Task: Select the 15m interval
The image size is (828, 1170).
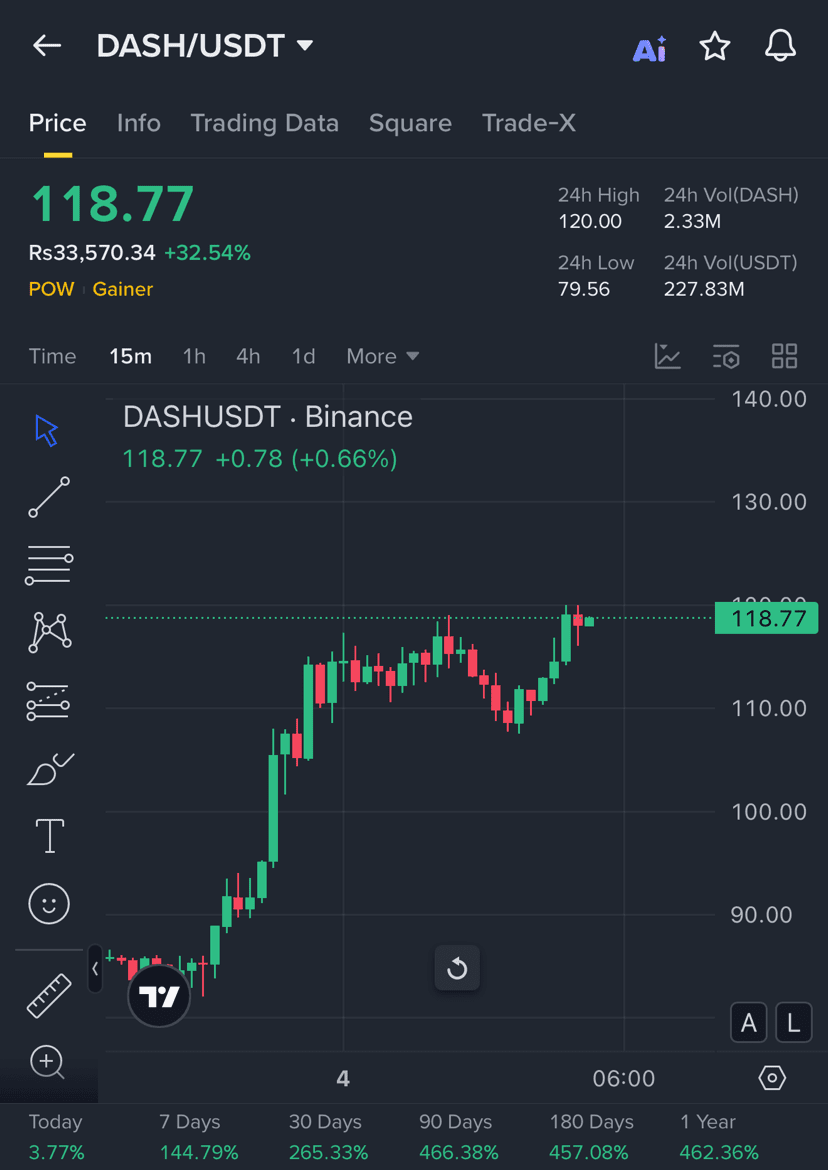Action: pyautogui.click(x=131, y=357)
